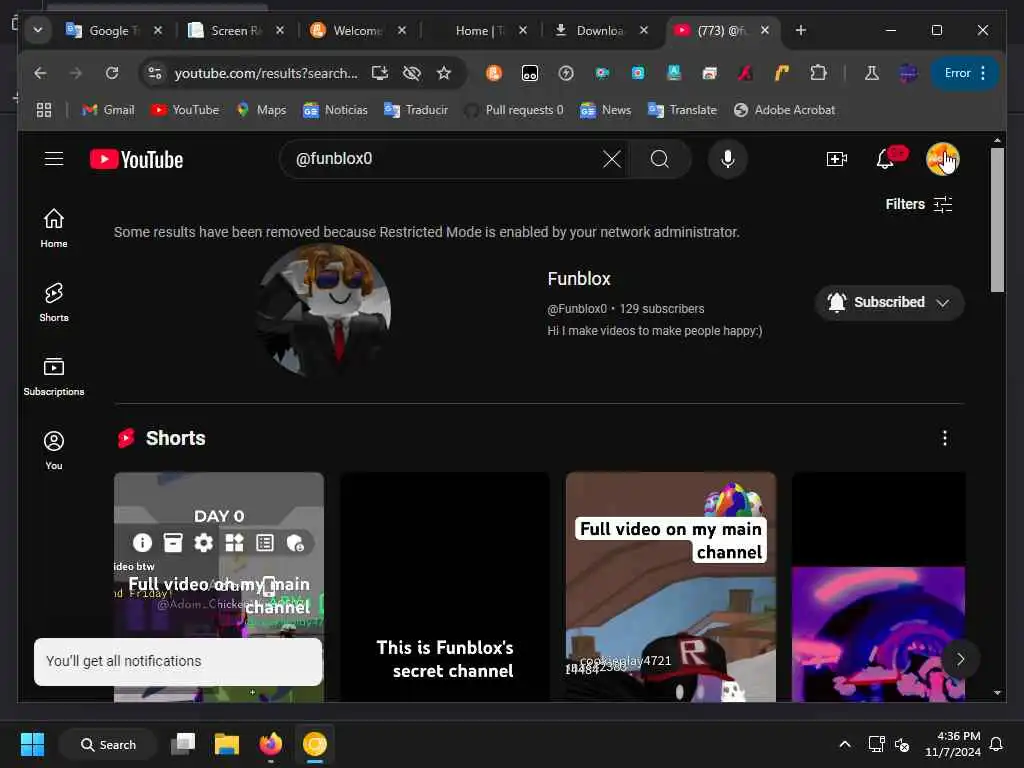Click the taskbar Search box
1024x768 pixels.
coord(108,744)
